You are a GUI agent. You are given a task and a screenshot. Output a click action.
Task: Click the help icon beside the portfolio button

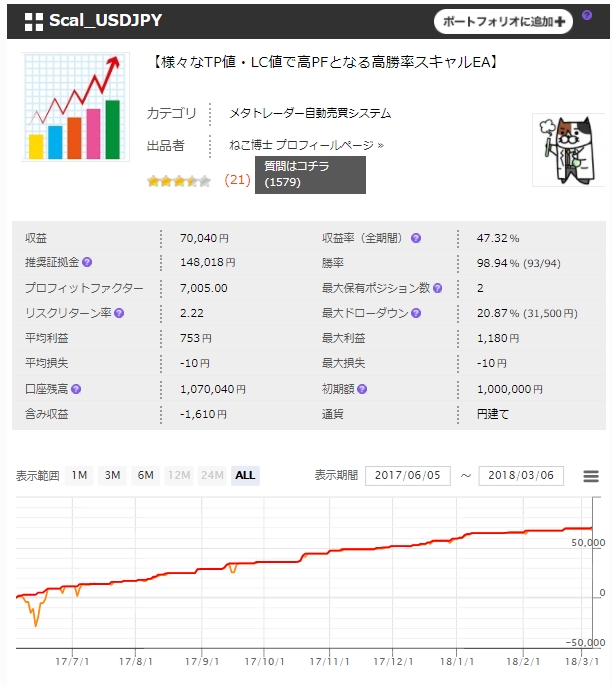(586, 15)
